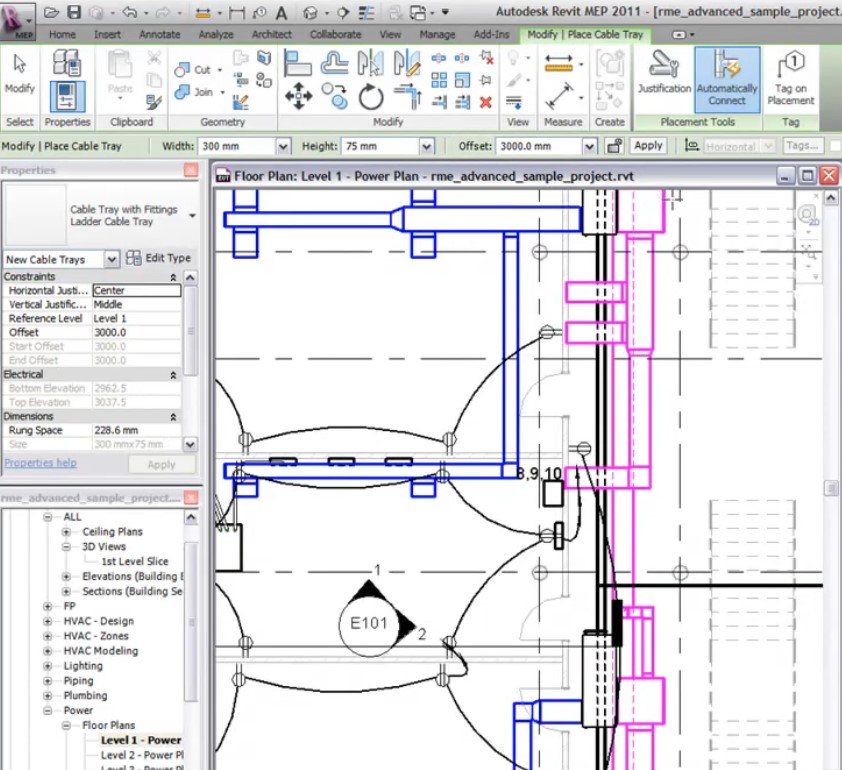Click the Match Type Properties paintbrush icon

(154, 101)
